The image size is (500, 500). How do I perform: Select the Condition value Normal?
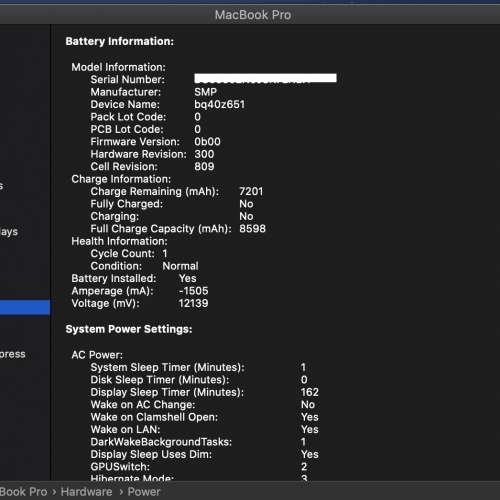tap(180, 266)
